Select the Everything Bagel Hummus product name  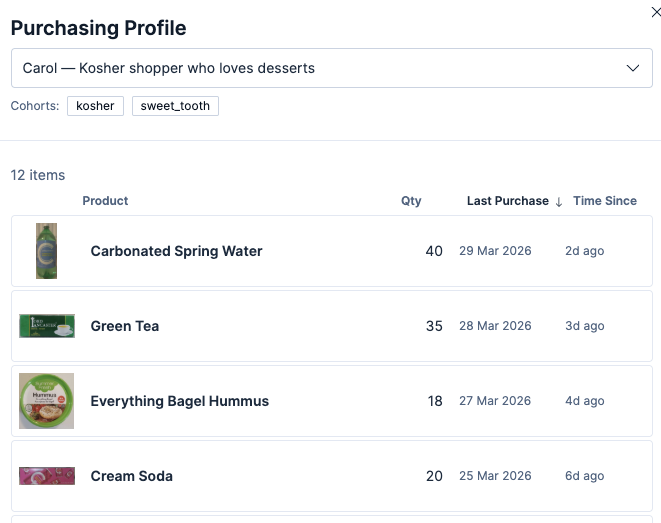pyautogui.click(x=180, y=401)
